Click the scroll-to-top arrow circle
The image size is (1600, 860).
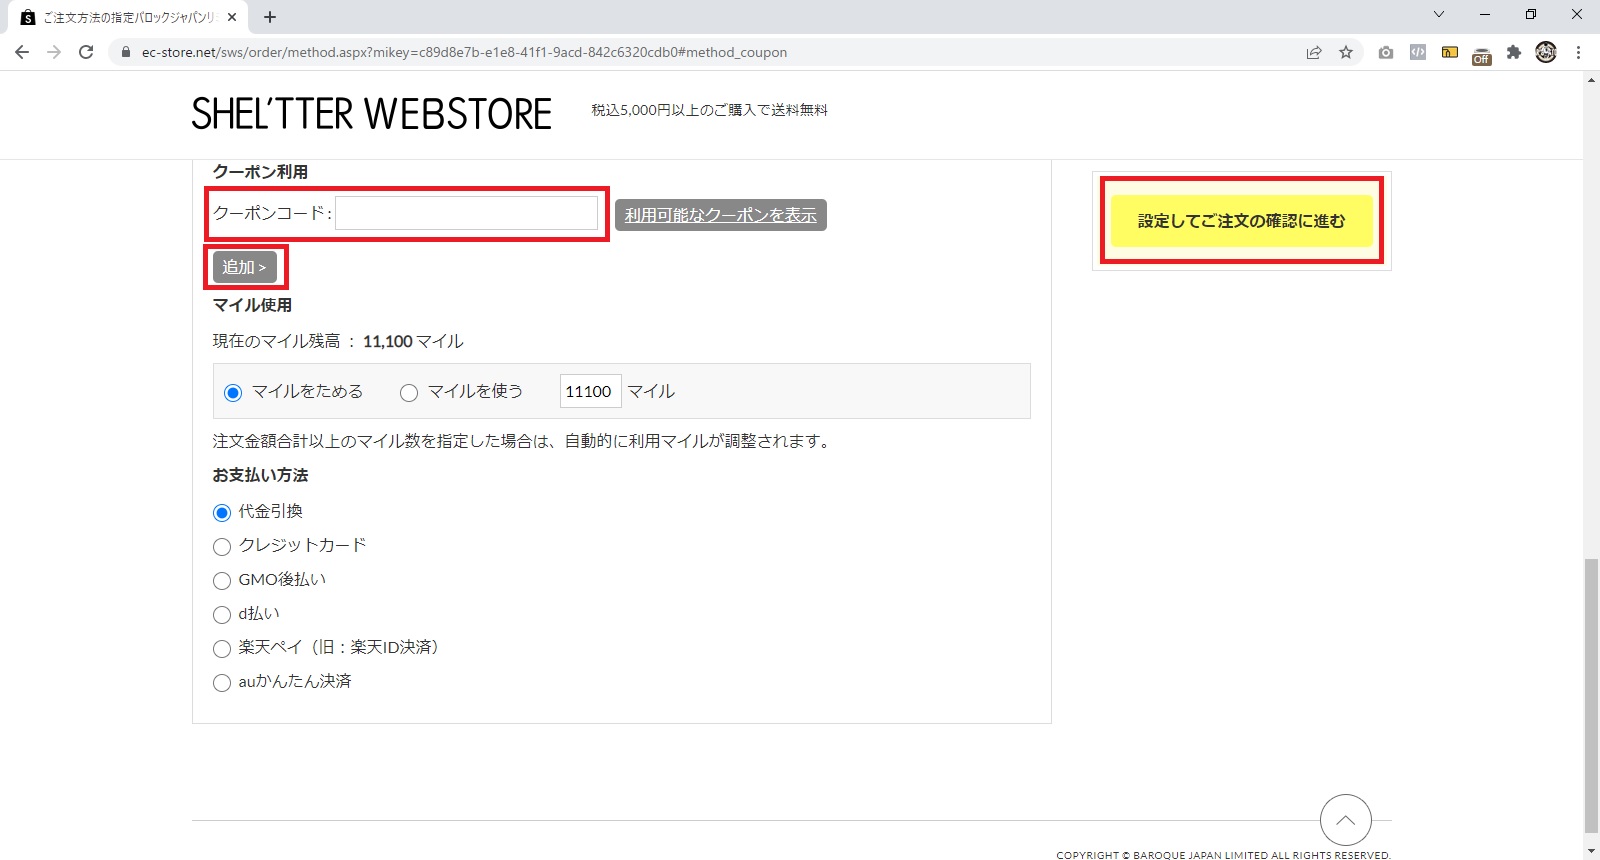click(1345, 820)
